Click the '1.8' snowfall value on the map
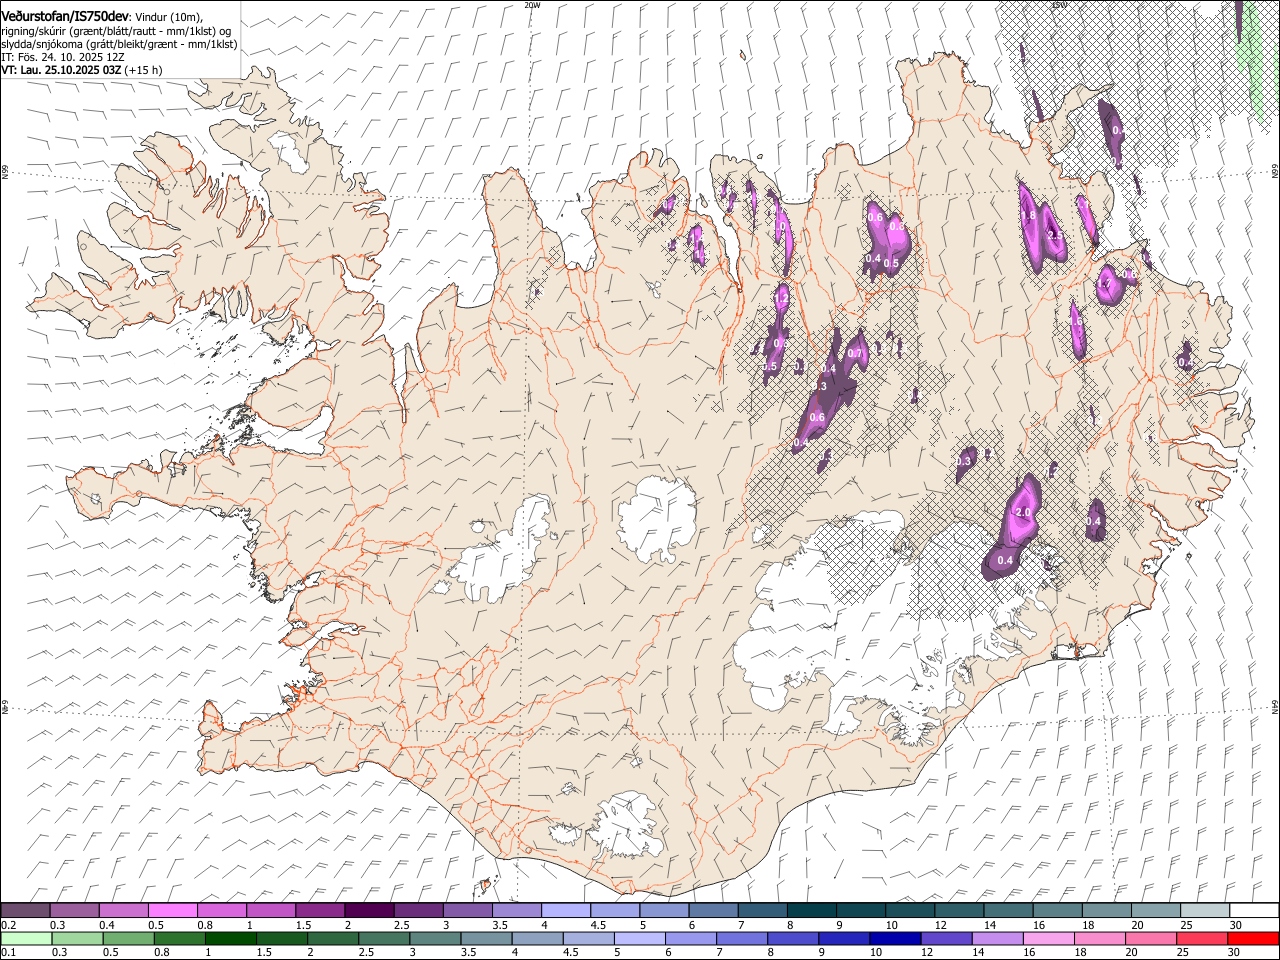Viewport: 1280px width, 960px height. pyautogui.click(x=1028, y=216)
